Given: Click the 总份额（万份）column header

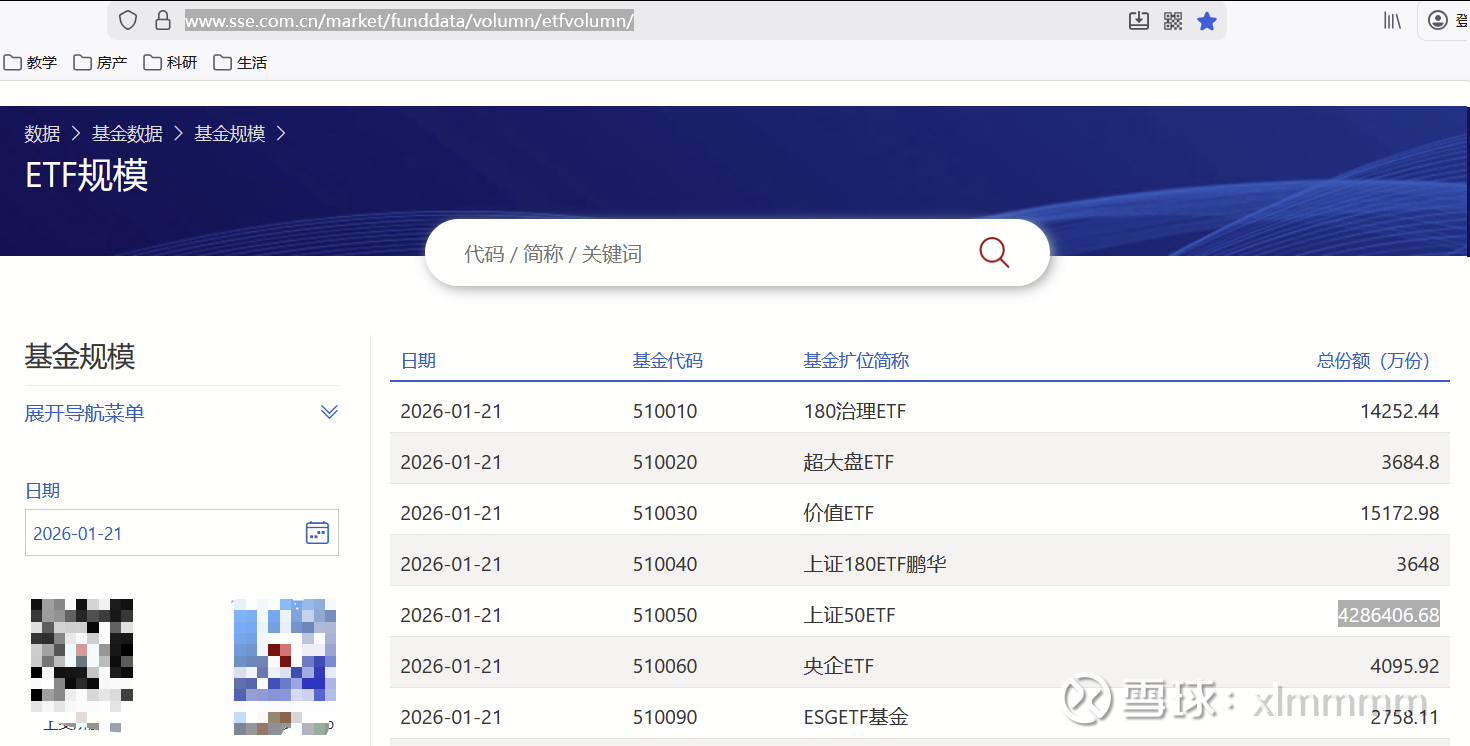Looking at the screenshot, I should 1373,360.
